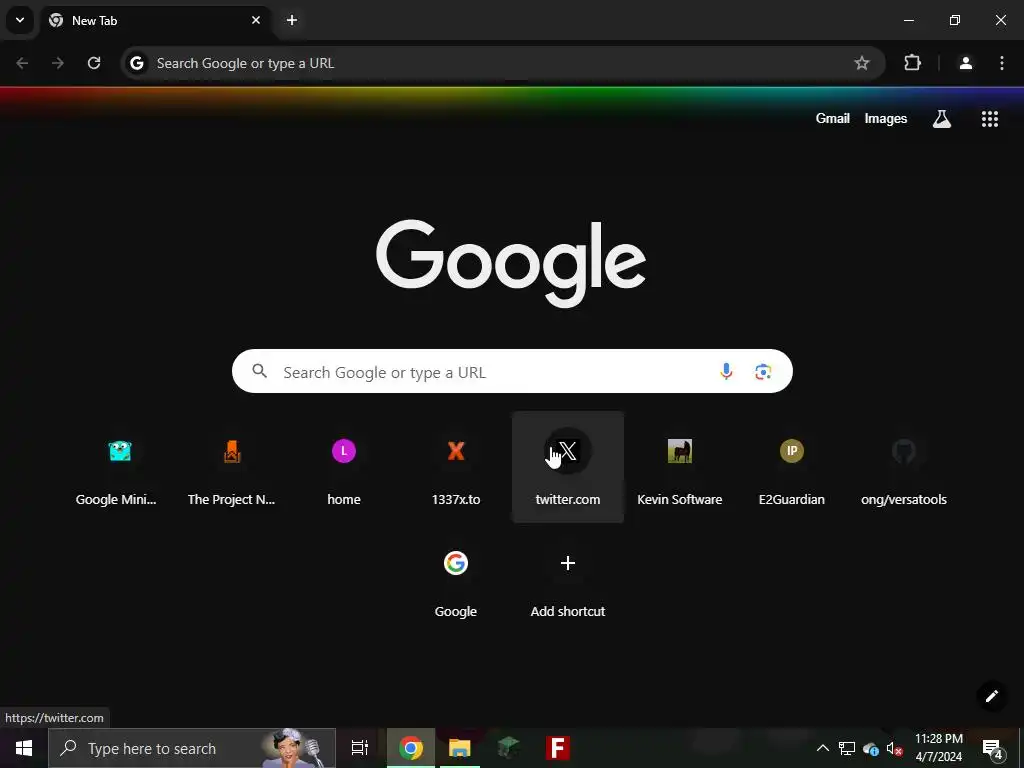
Task: Open the Google shortcut tile
Action: 456,579
